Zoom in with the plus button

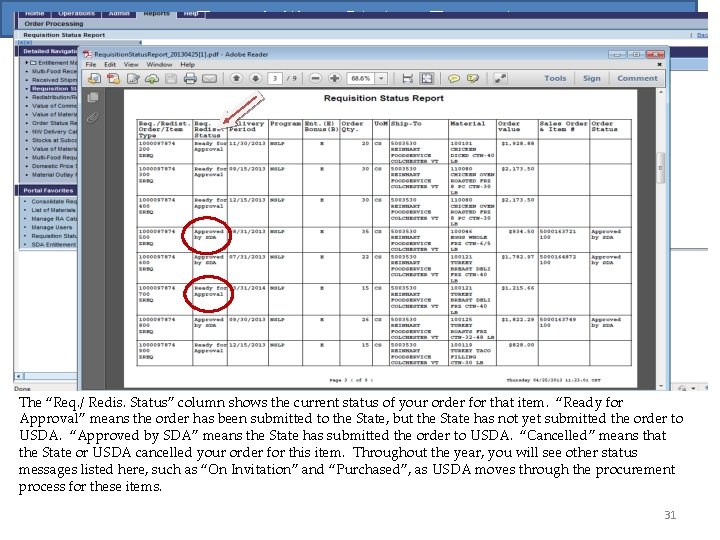click(335, 79)
